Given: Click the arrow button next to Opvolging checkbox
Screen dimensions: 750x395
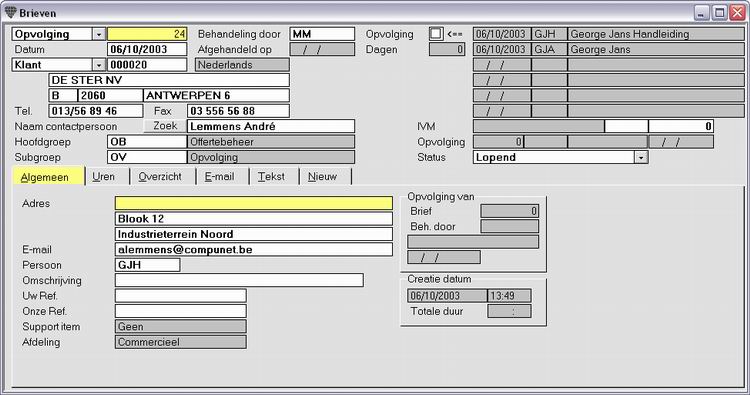Looking at the screenshot, I should 455,34.
